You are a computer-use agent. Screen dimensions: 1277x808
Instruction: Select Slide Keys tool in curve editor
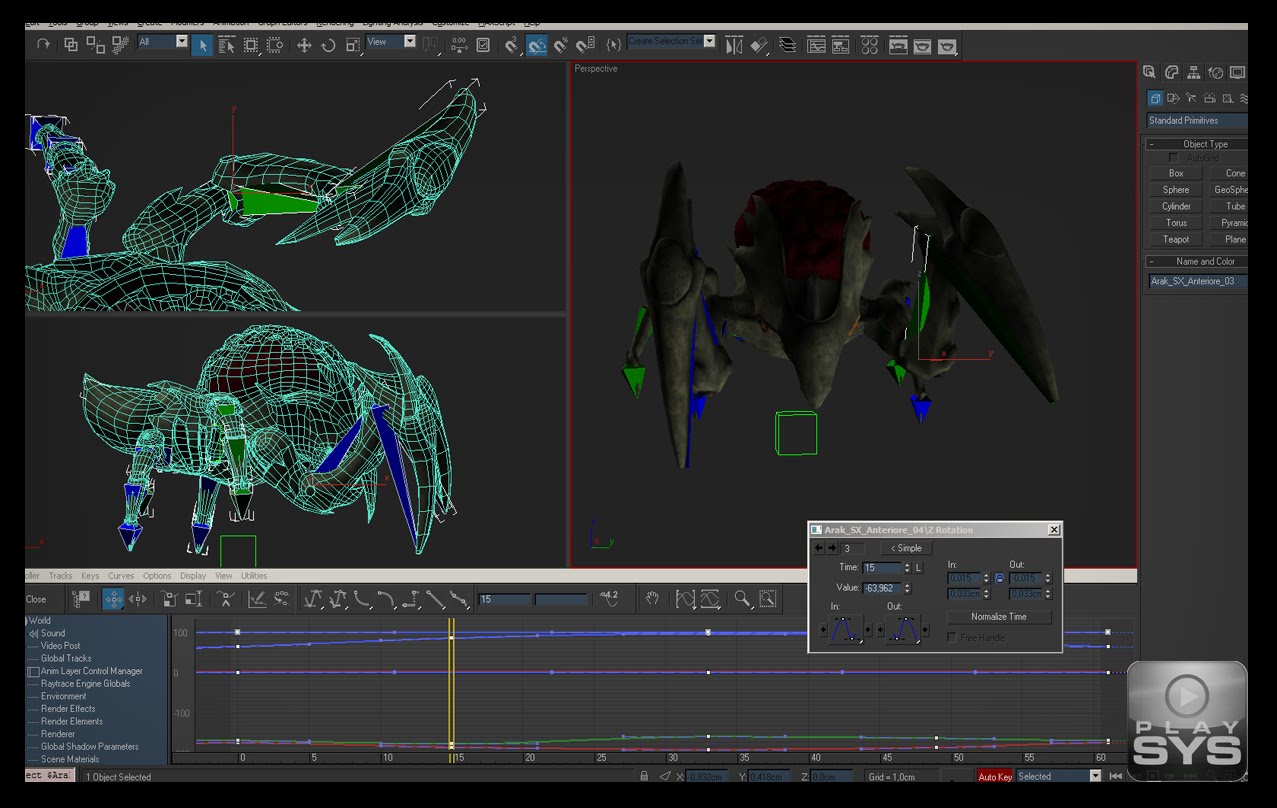tap(138, 598)
